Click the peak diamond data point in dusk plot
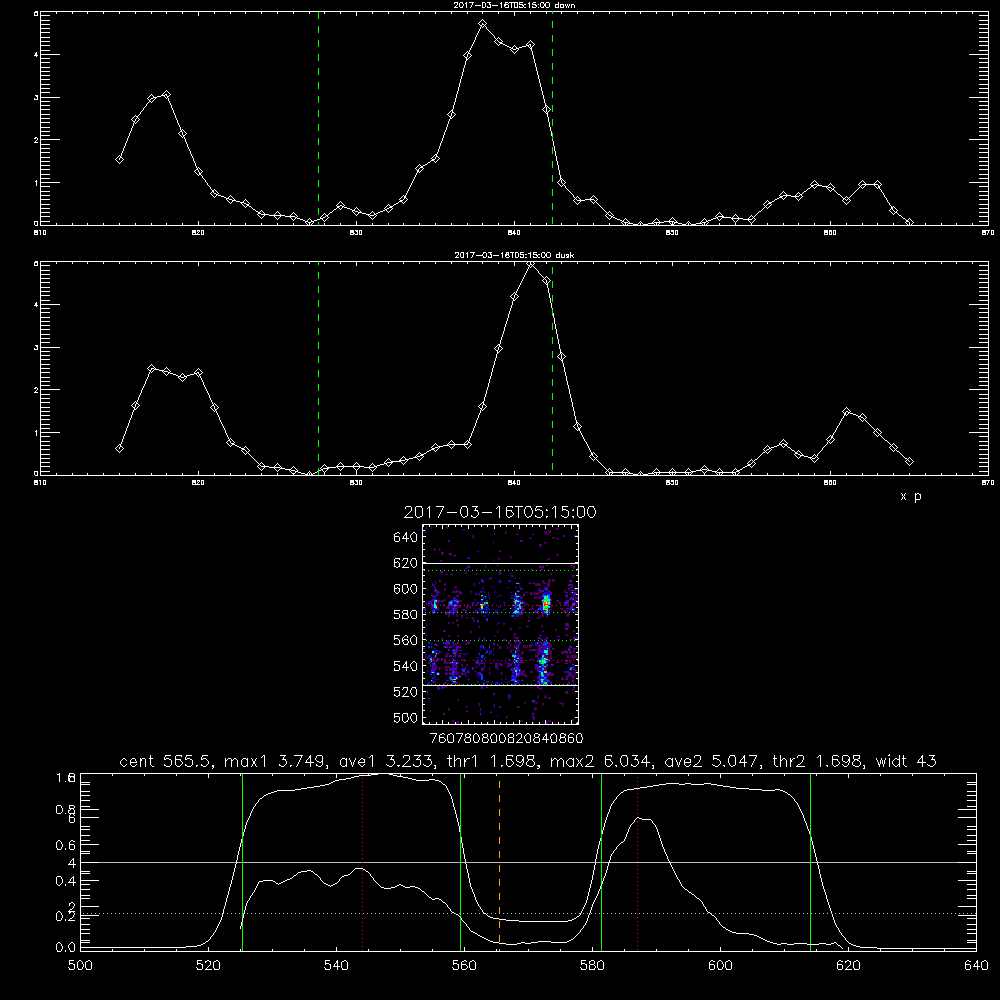The width and height of the screenshot is (1000, 1000). tap(531, 264)
